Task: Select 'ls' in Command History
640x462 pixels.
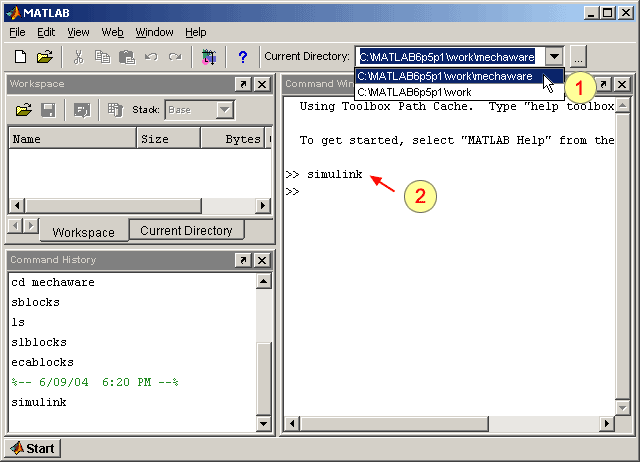Action: 18,322
